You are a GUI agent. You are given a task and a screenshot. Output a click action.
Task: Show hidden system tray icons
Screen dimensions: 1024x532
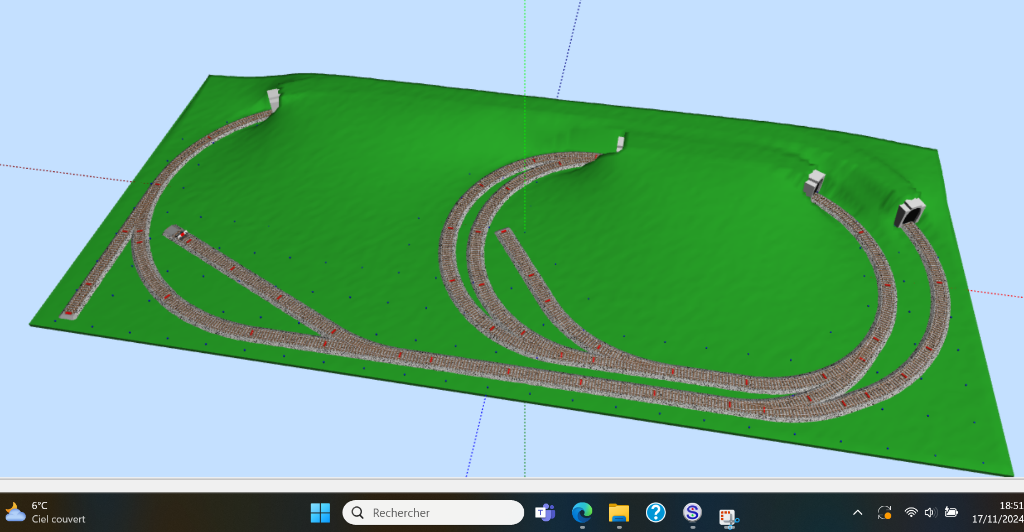(857, 512)
